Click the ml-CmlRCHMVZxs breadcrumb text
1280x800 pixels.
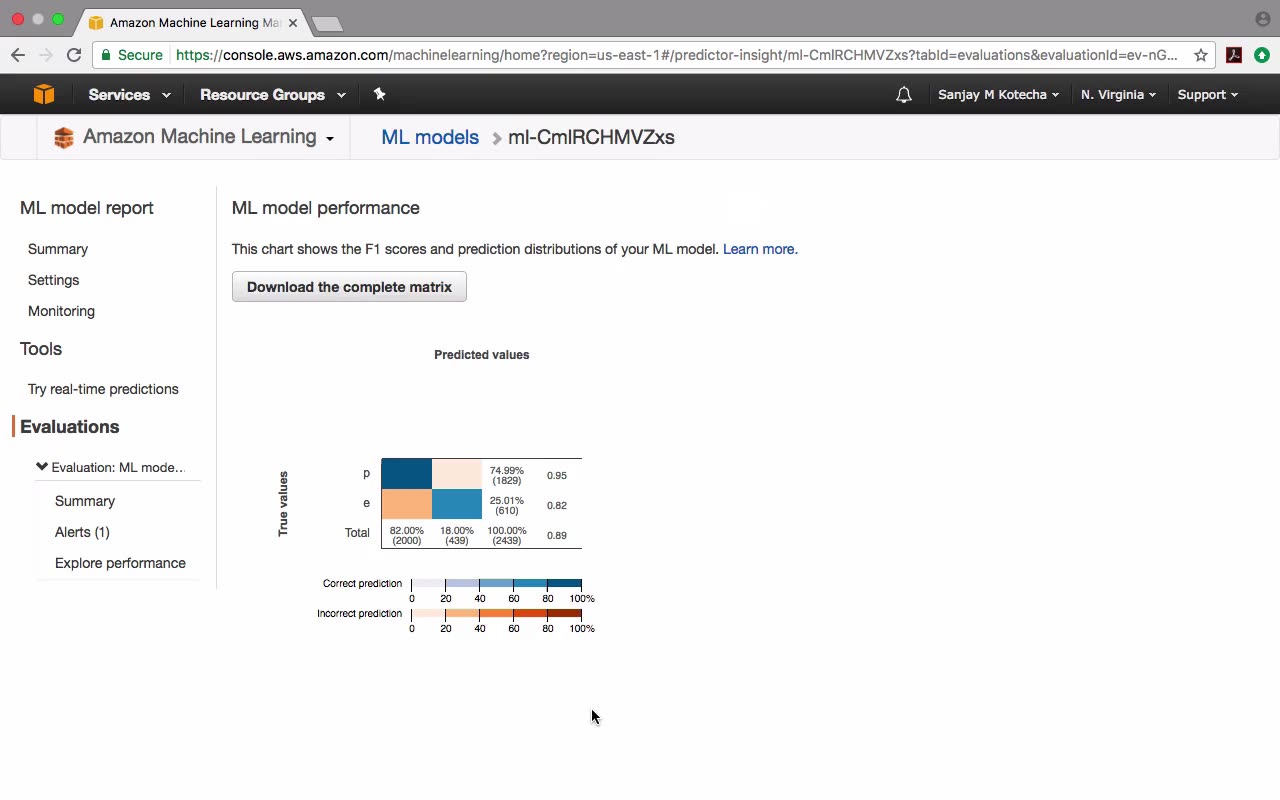[x=591, y=137]
